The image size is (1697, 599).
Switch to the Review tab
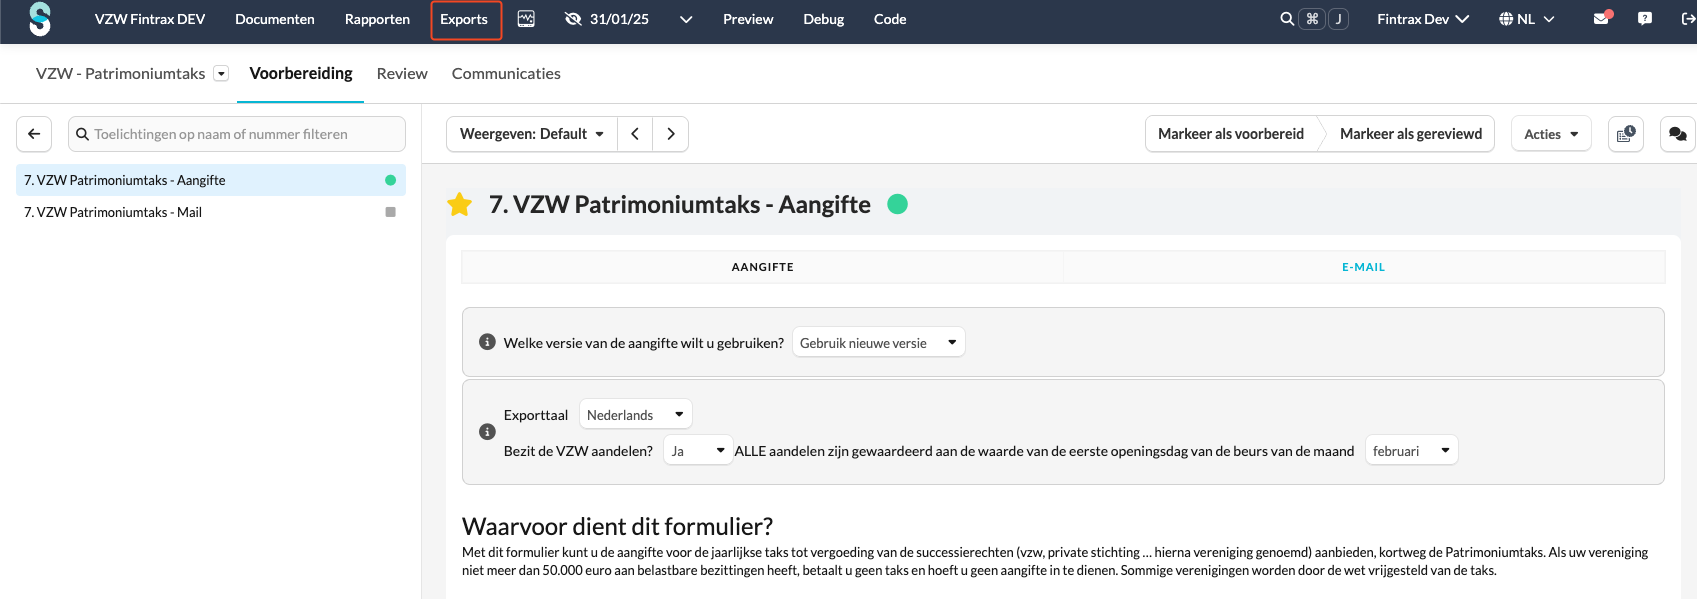tap(402, 74)
